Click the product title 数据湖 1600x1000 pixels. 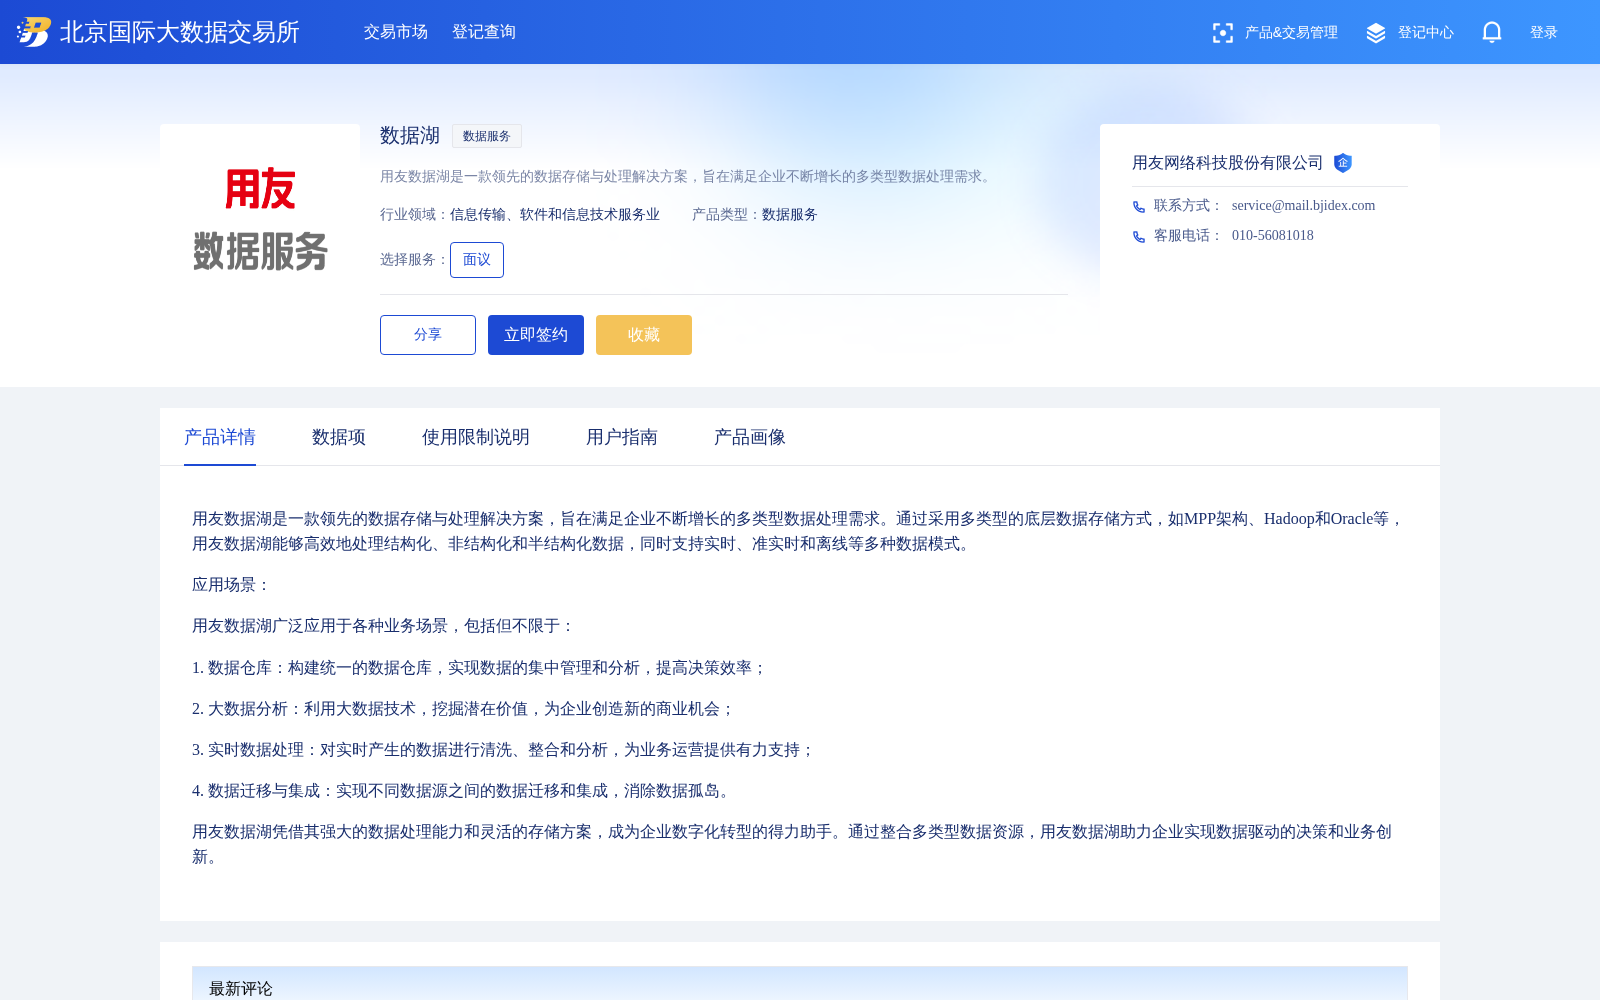410,136
